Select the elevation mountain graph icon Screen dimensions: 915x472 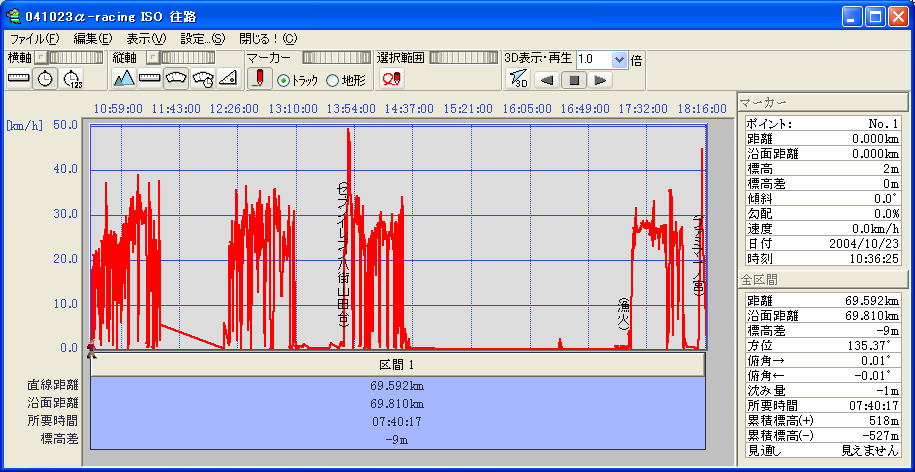point(124,79)
